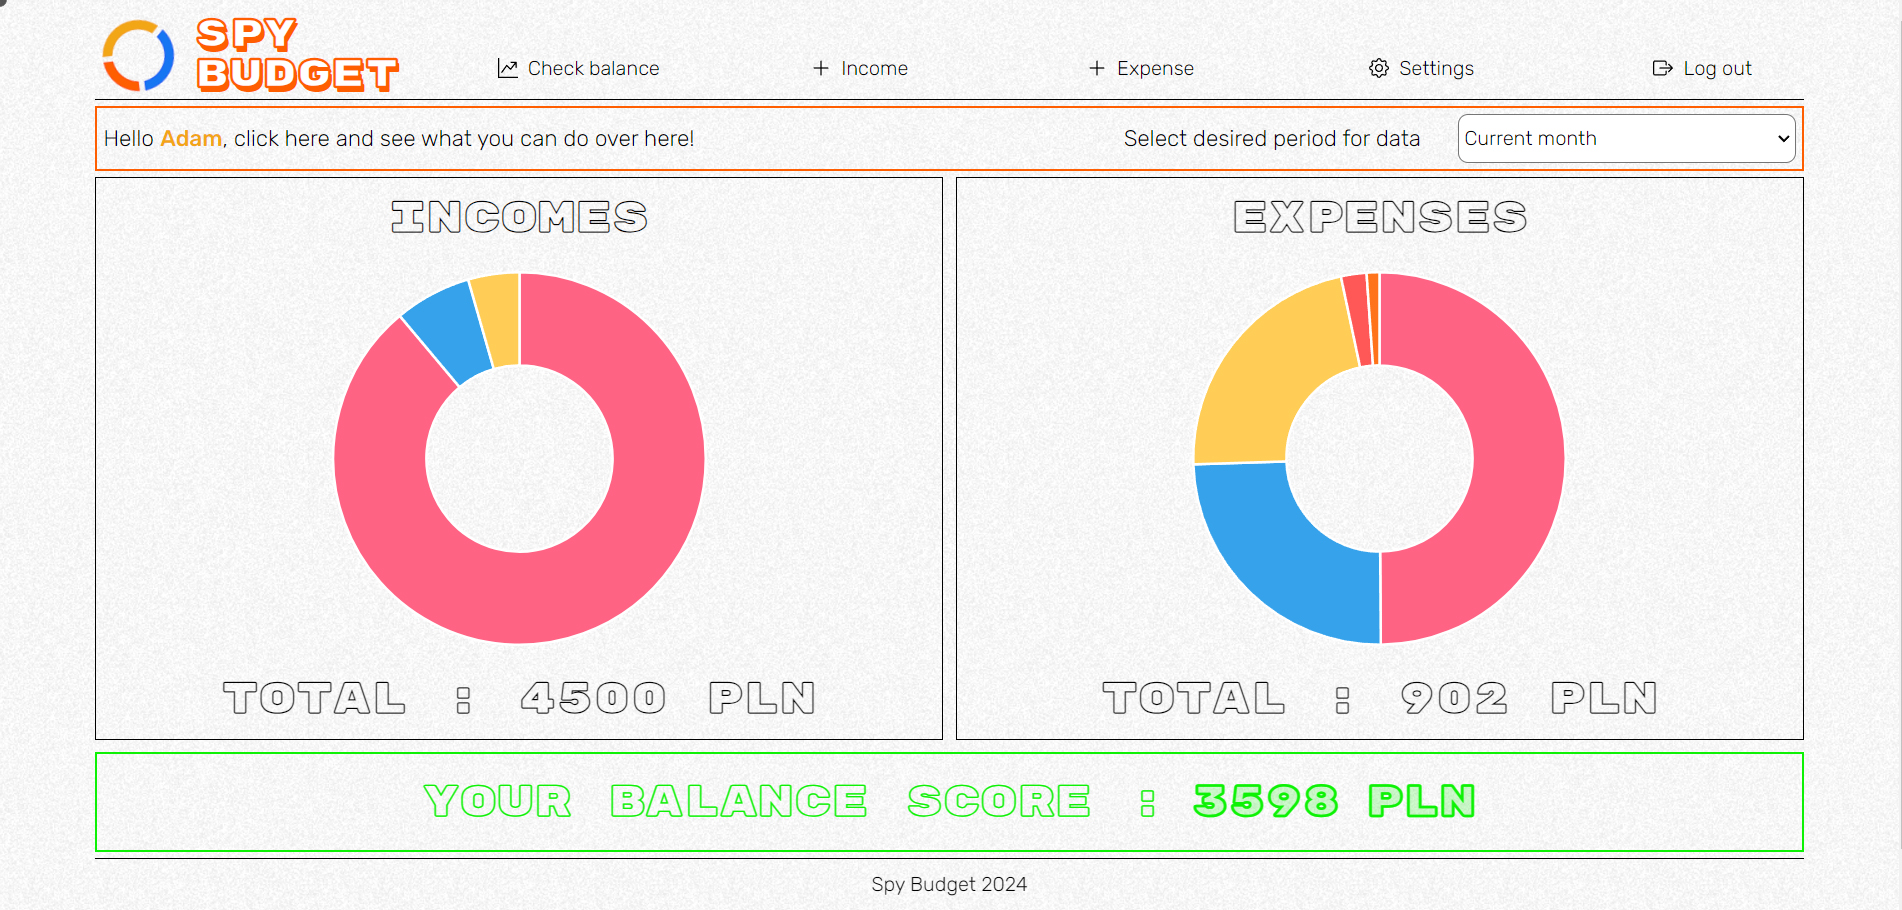Click the plus icon next to Expense
This screenshot has width=1902, height=910.
point(1097,68)
